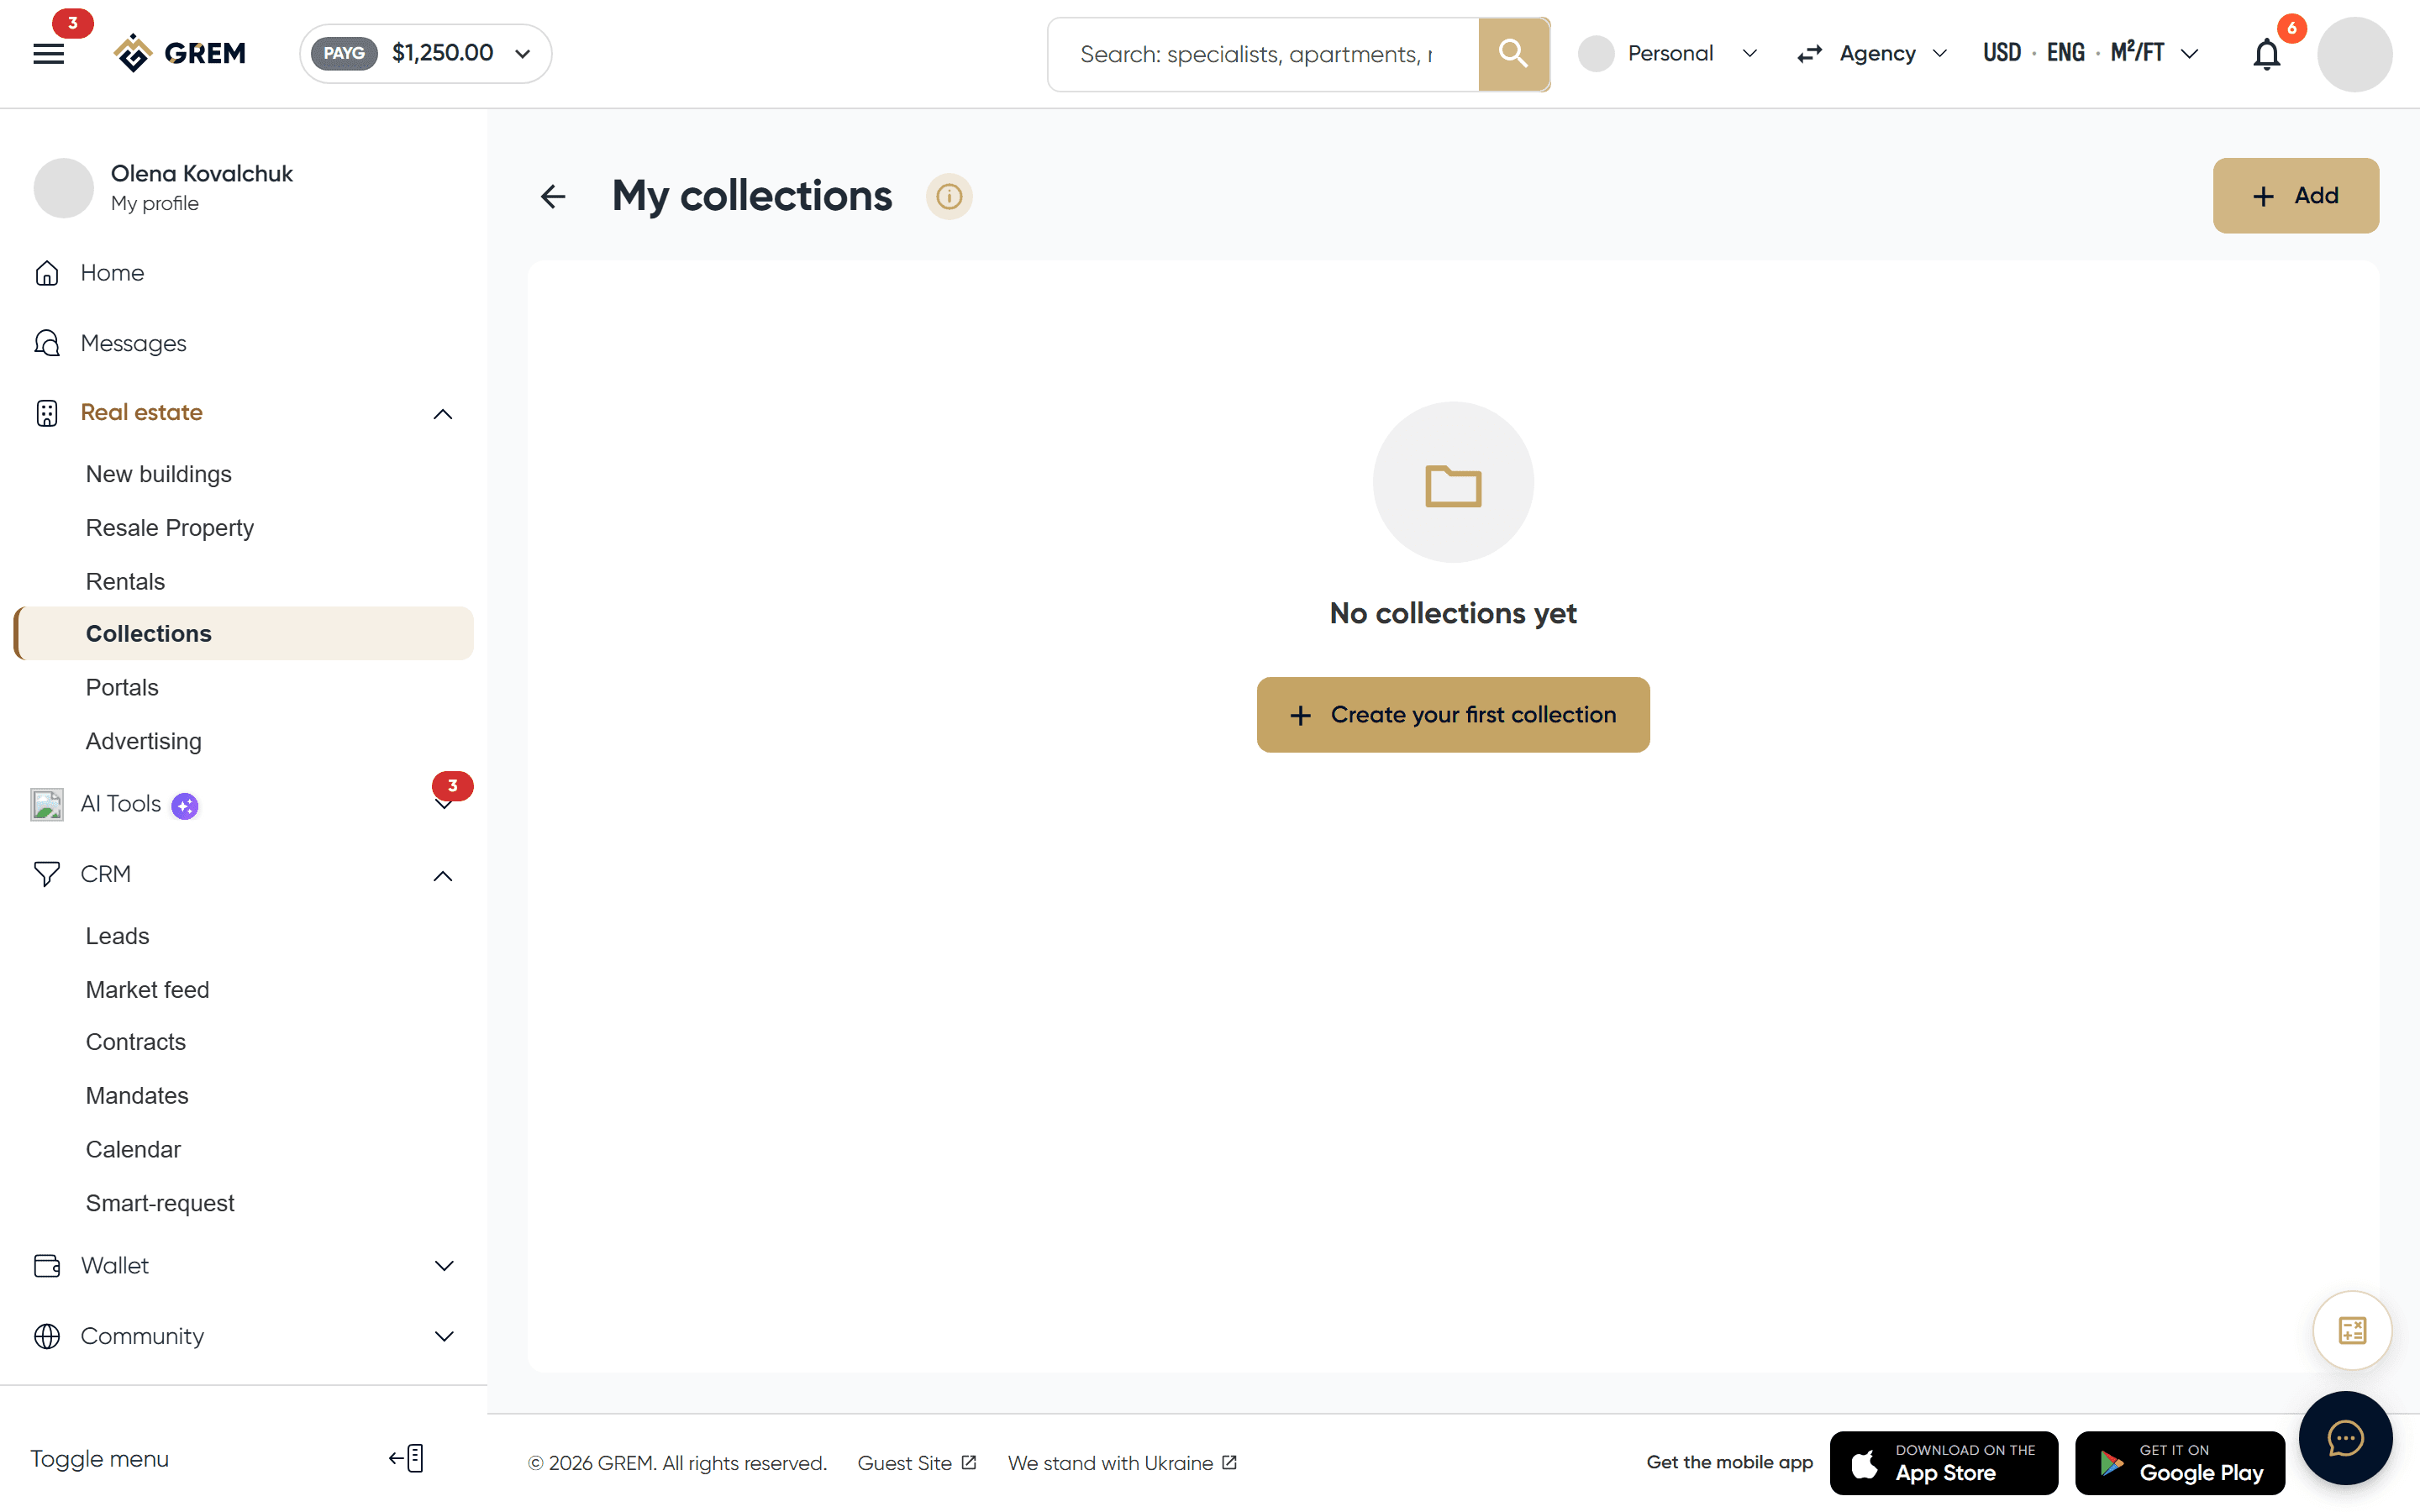Go to Advertising in sidebar
Image resolution: width=2420 pixels, height=1512 pixels.
pyautogui.click(x=143, y=741)
